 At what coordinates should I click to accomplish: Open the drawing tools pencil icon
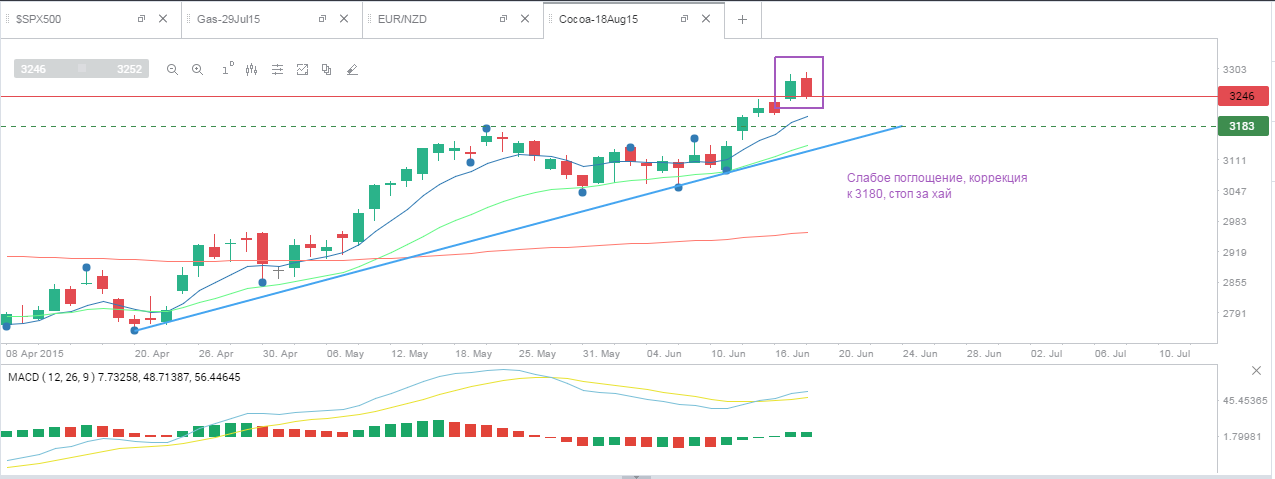351,70
